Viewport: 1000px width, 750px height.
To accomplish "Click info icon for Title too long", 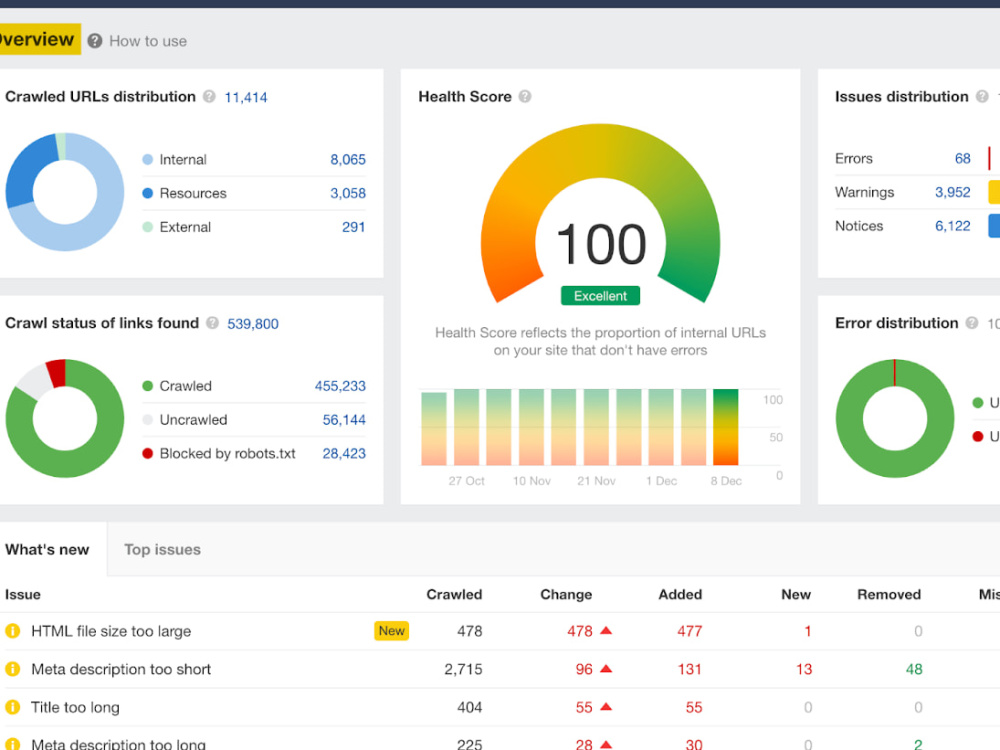I will pyautogui.click(x=12, y=707).
